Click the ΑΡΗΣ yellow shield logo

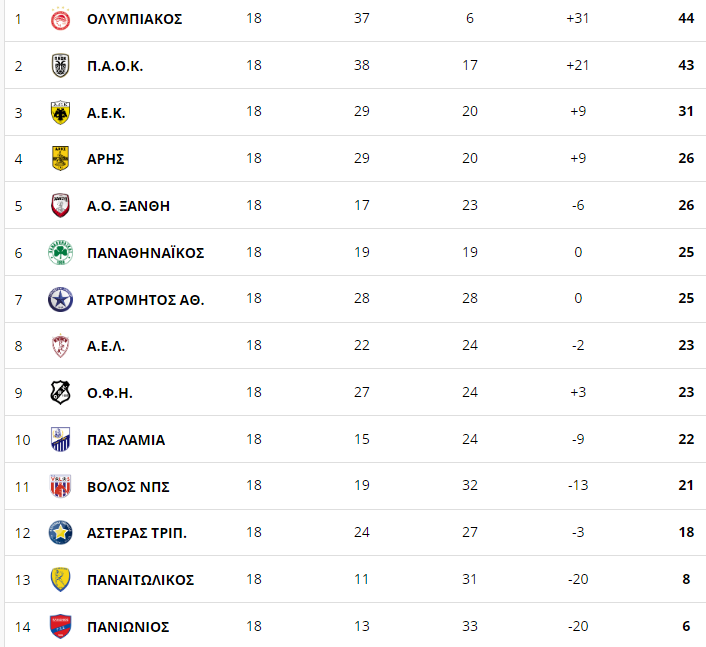click(60, 158)
